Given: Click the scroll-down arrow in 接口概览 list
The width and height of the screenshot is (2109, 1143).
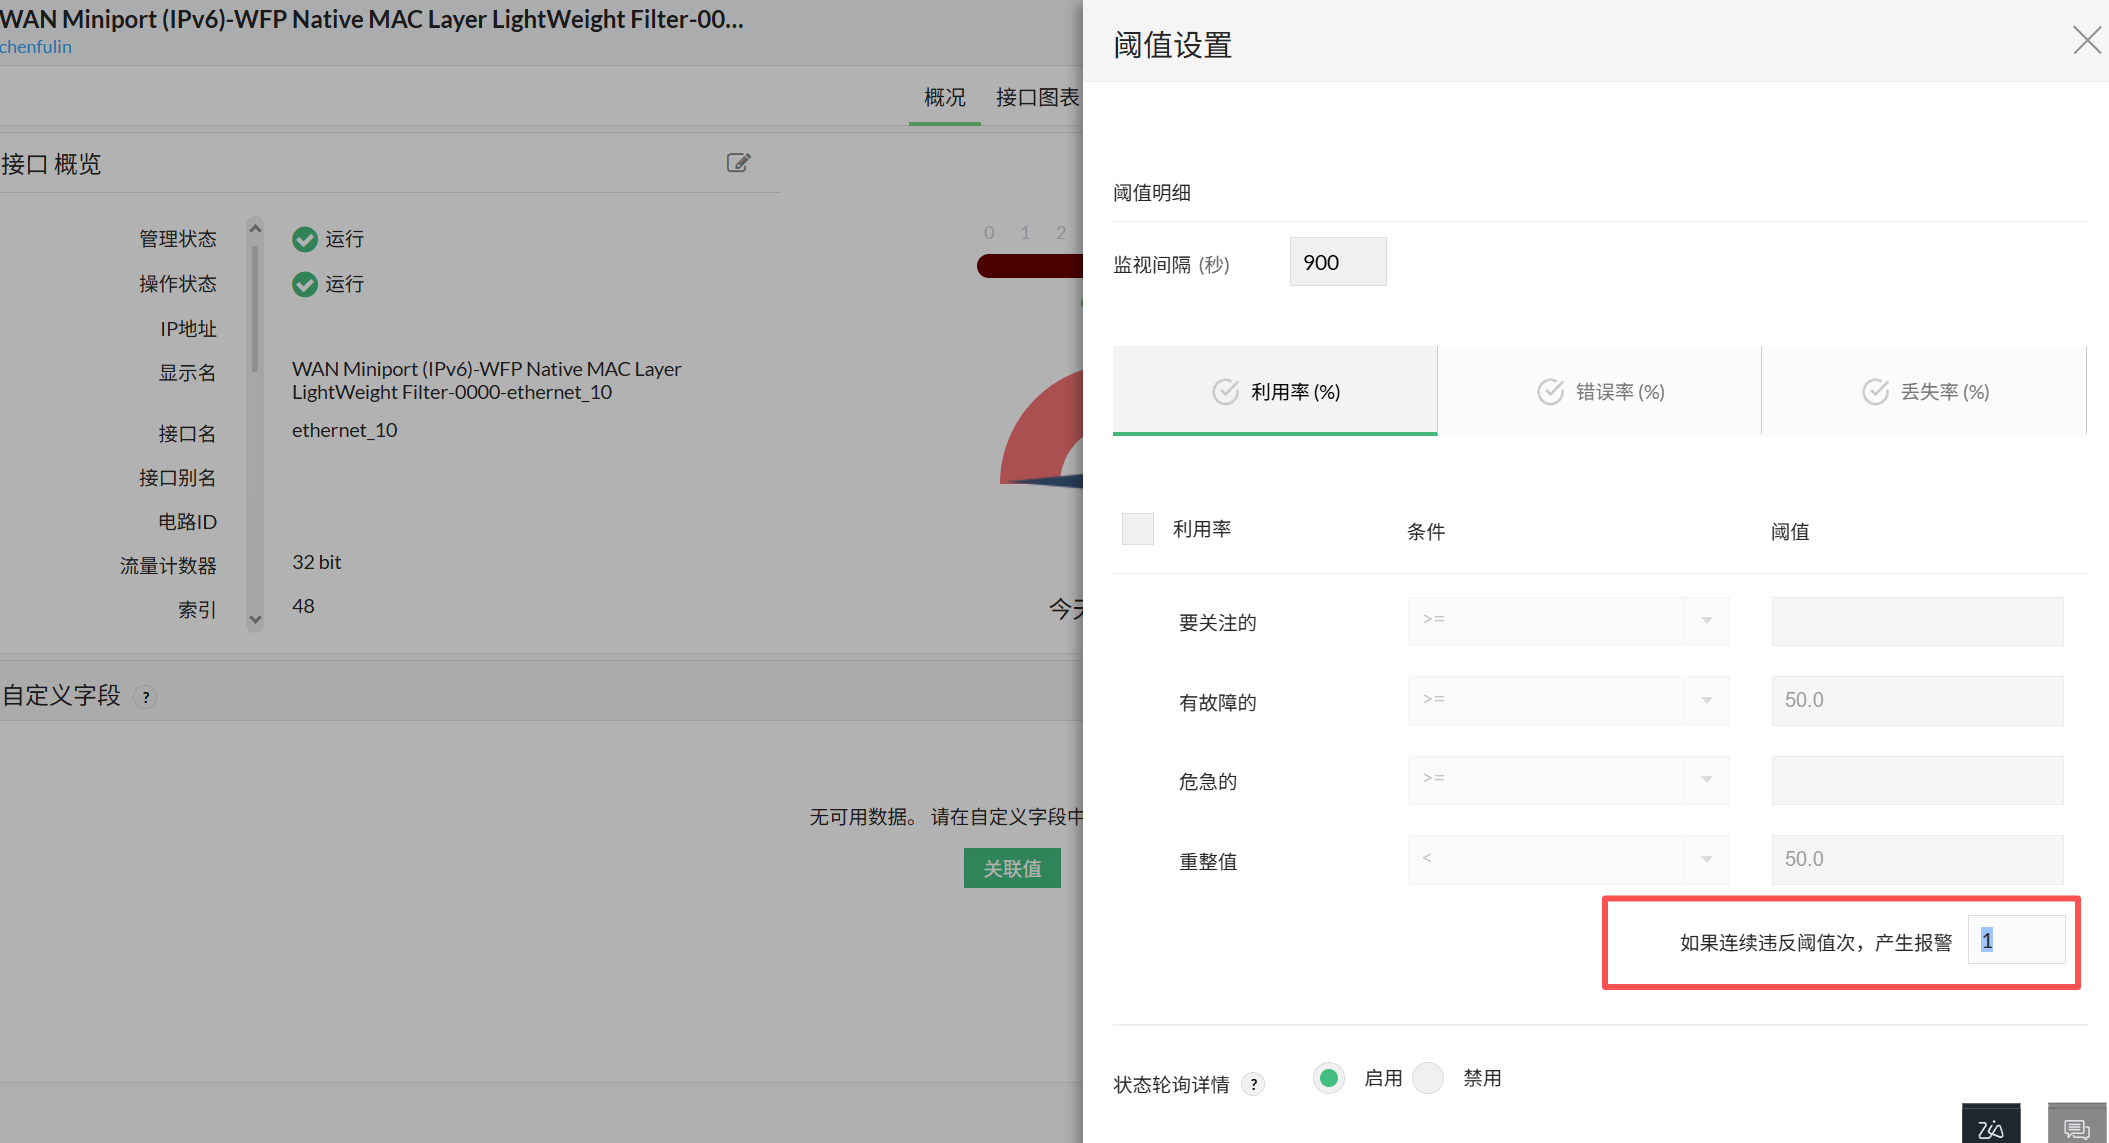Looking at the screenshot, I should point(255,620).
